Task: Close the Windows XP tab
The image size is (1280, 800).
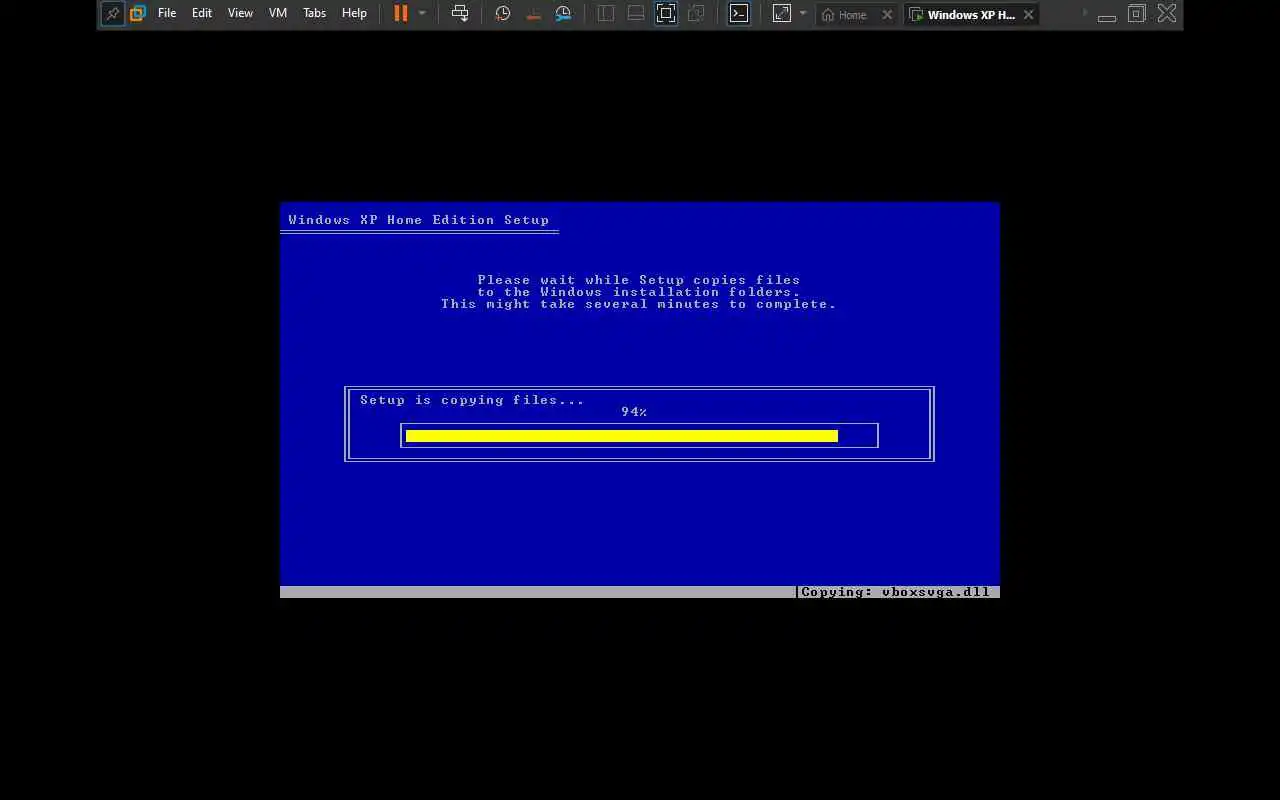Action: tap(1028, 14)
